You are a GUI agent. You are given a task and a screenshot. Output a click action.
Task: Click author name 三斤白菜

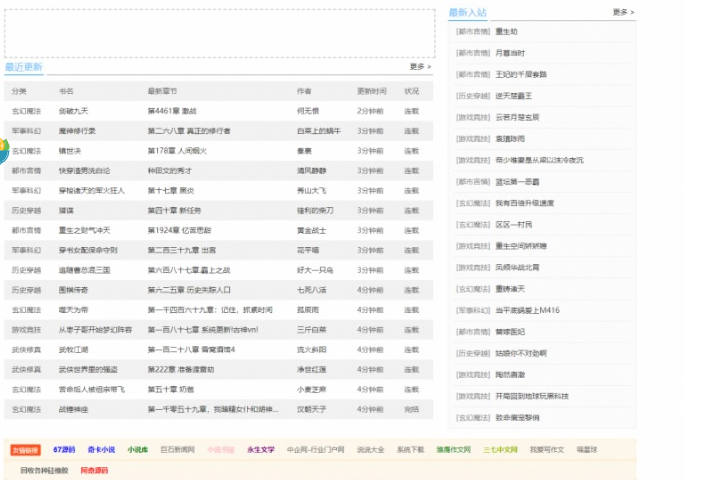pos(312,329)
